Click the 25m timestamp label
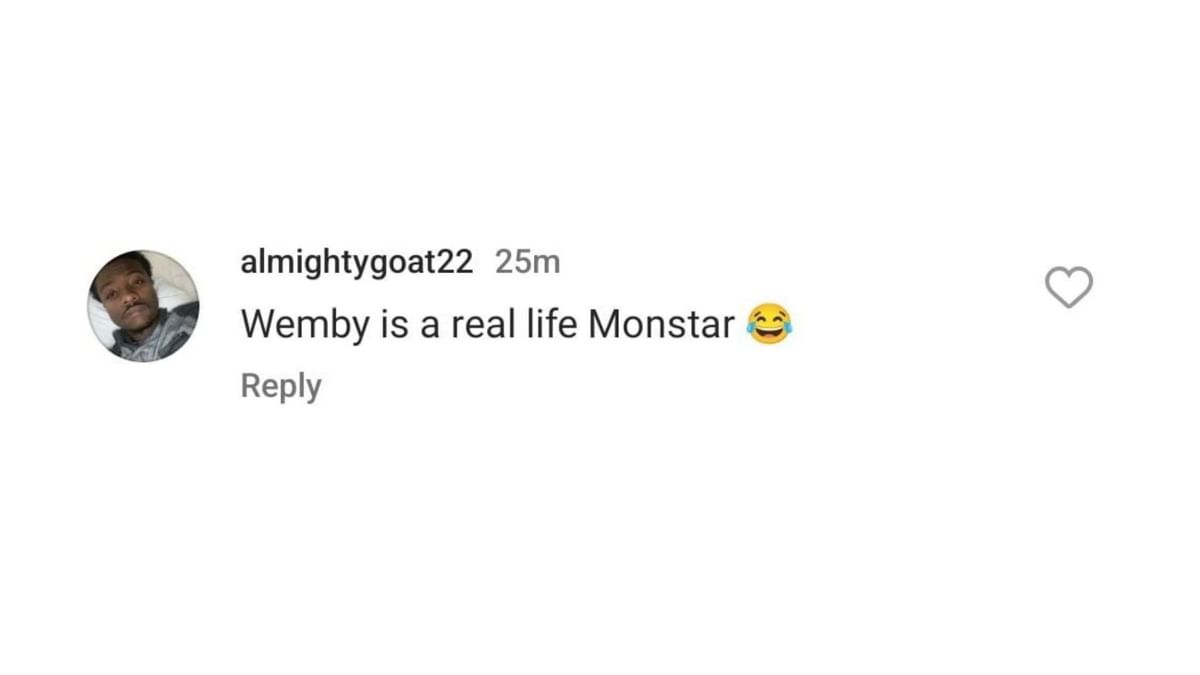 [x=528, y=262]
